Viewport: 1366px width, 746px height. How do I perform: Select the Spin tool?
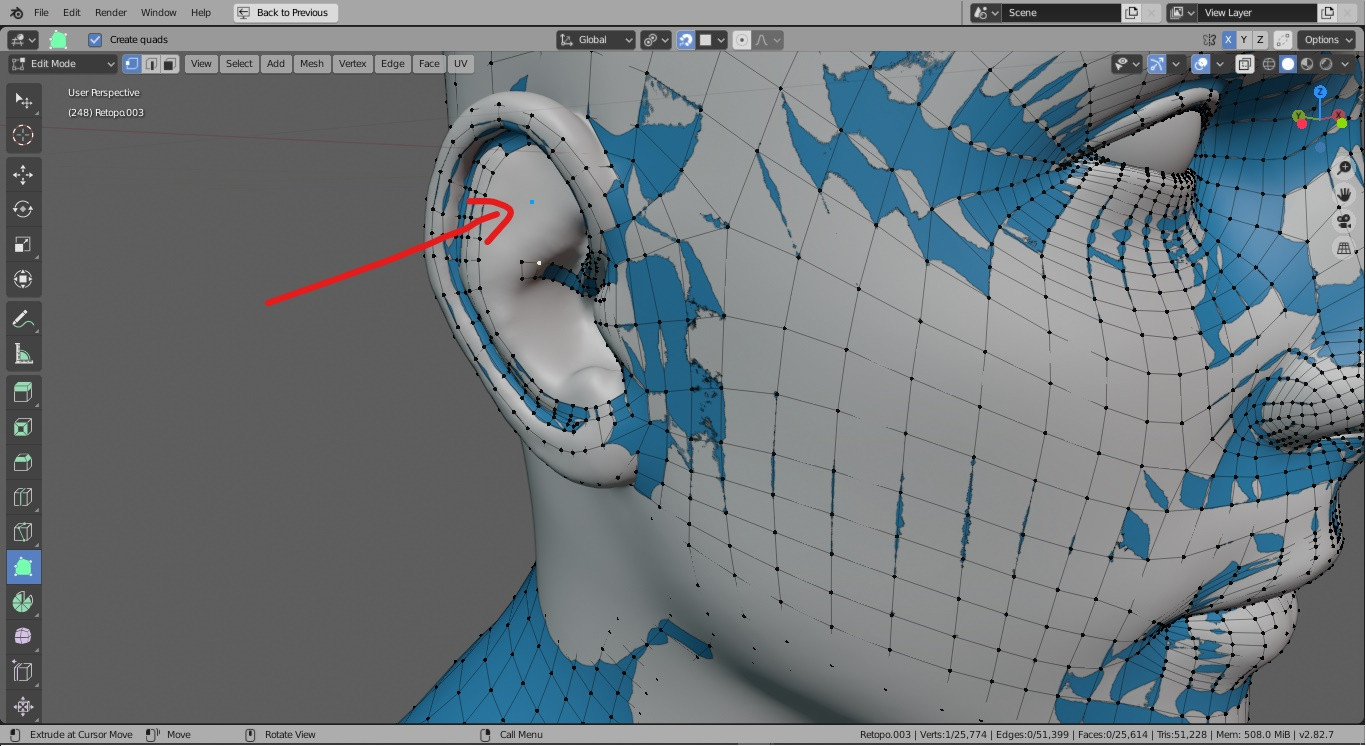click(24, 602)
